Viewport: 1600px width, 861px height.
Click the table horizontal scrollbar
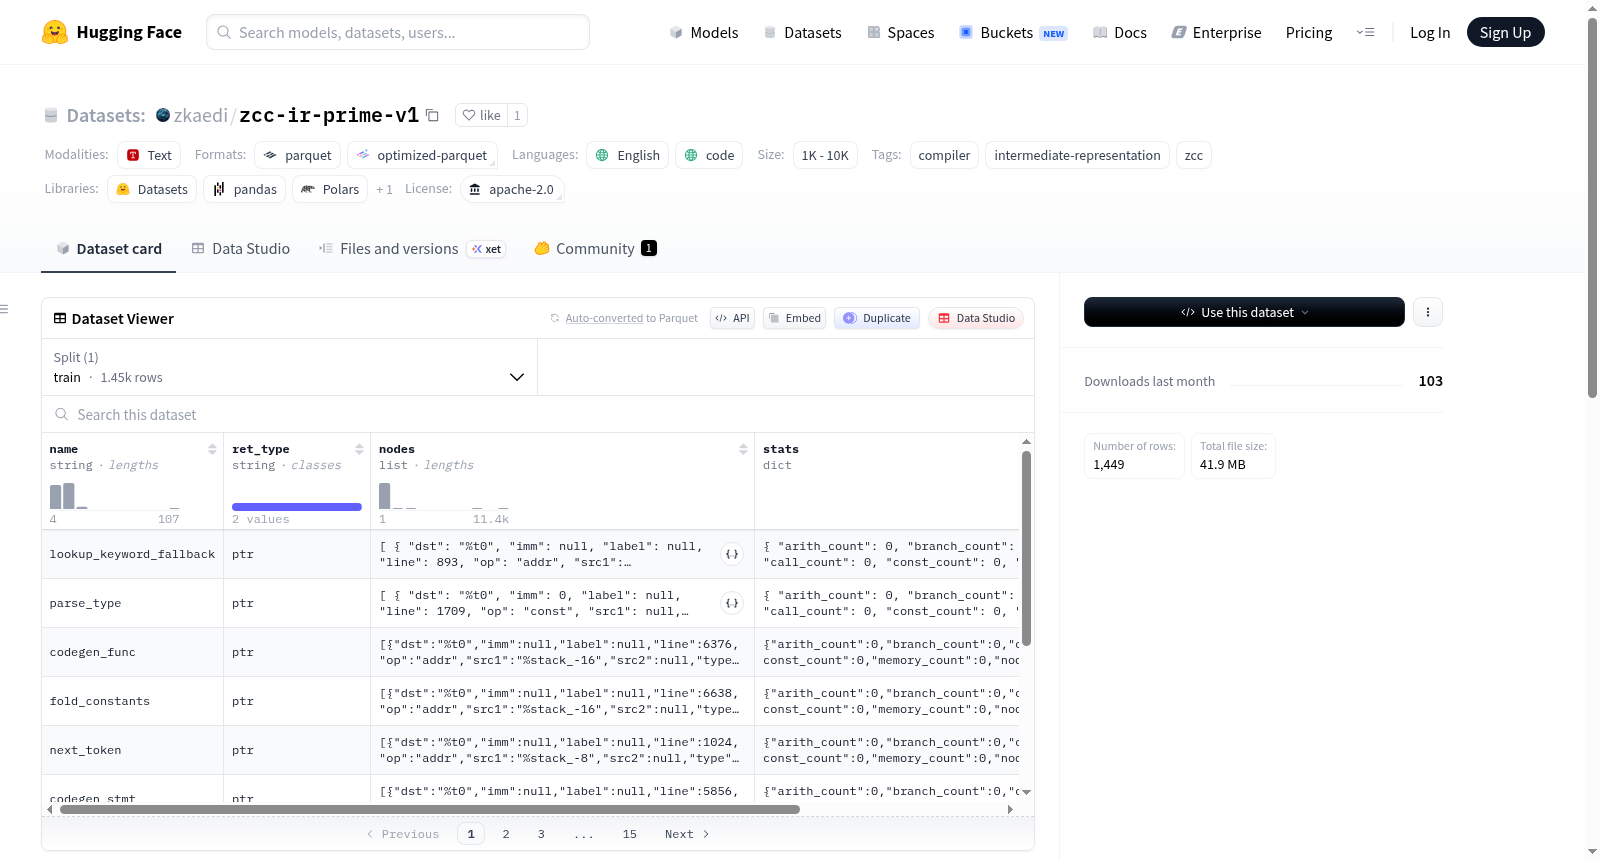[x=430, y=809]
